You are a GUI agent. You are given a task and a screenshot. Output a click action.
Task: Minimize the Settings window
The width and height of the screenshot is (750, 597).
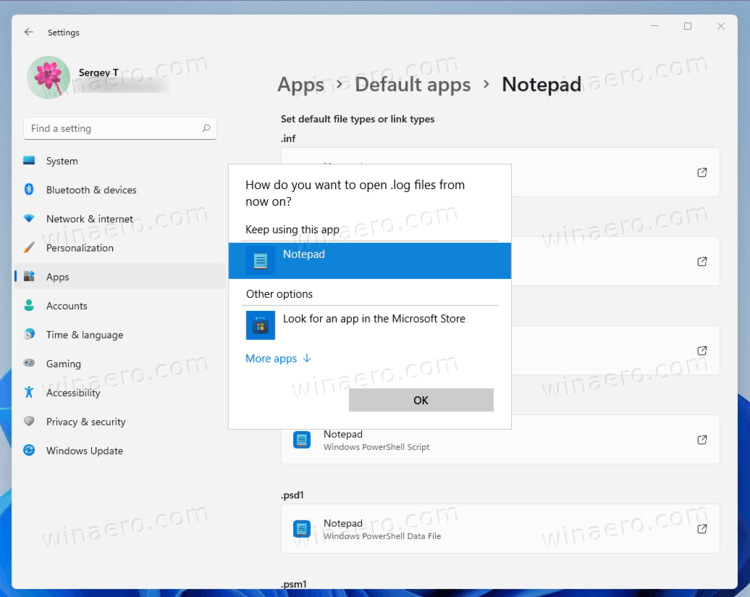(x=654, y=26)
